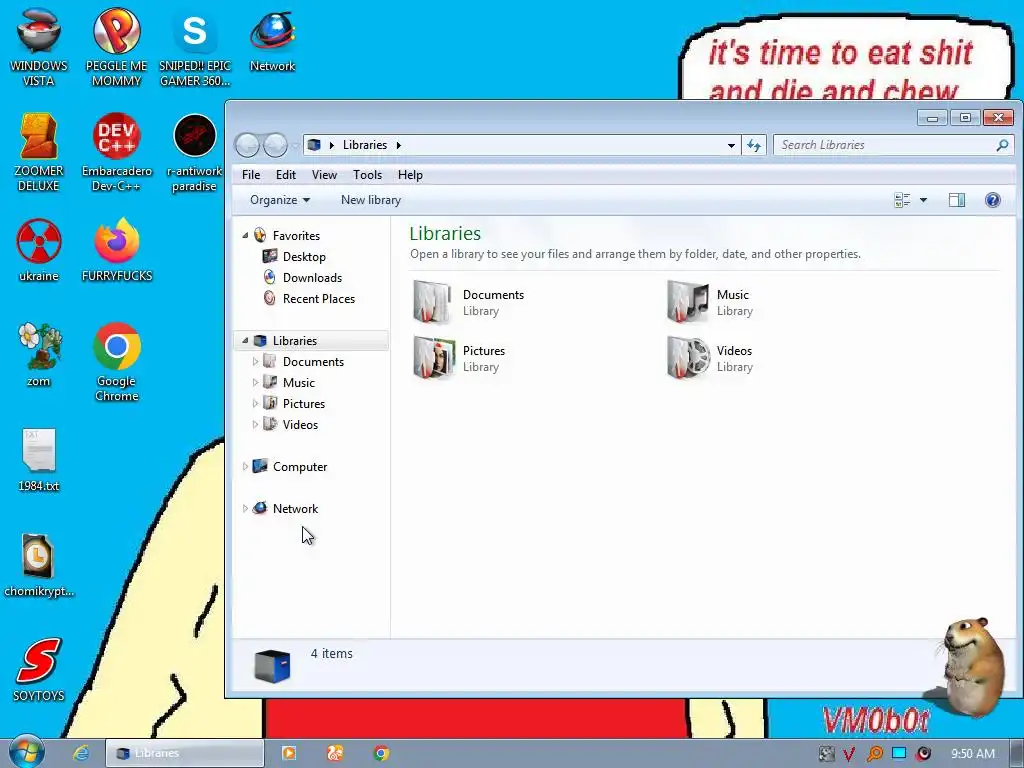1024x768 pixels.
Task: Click the taskbar clock 9:50 AM
Action: tap(973, 754)
